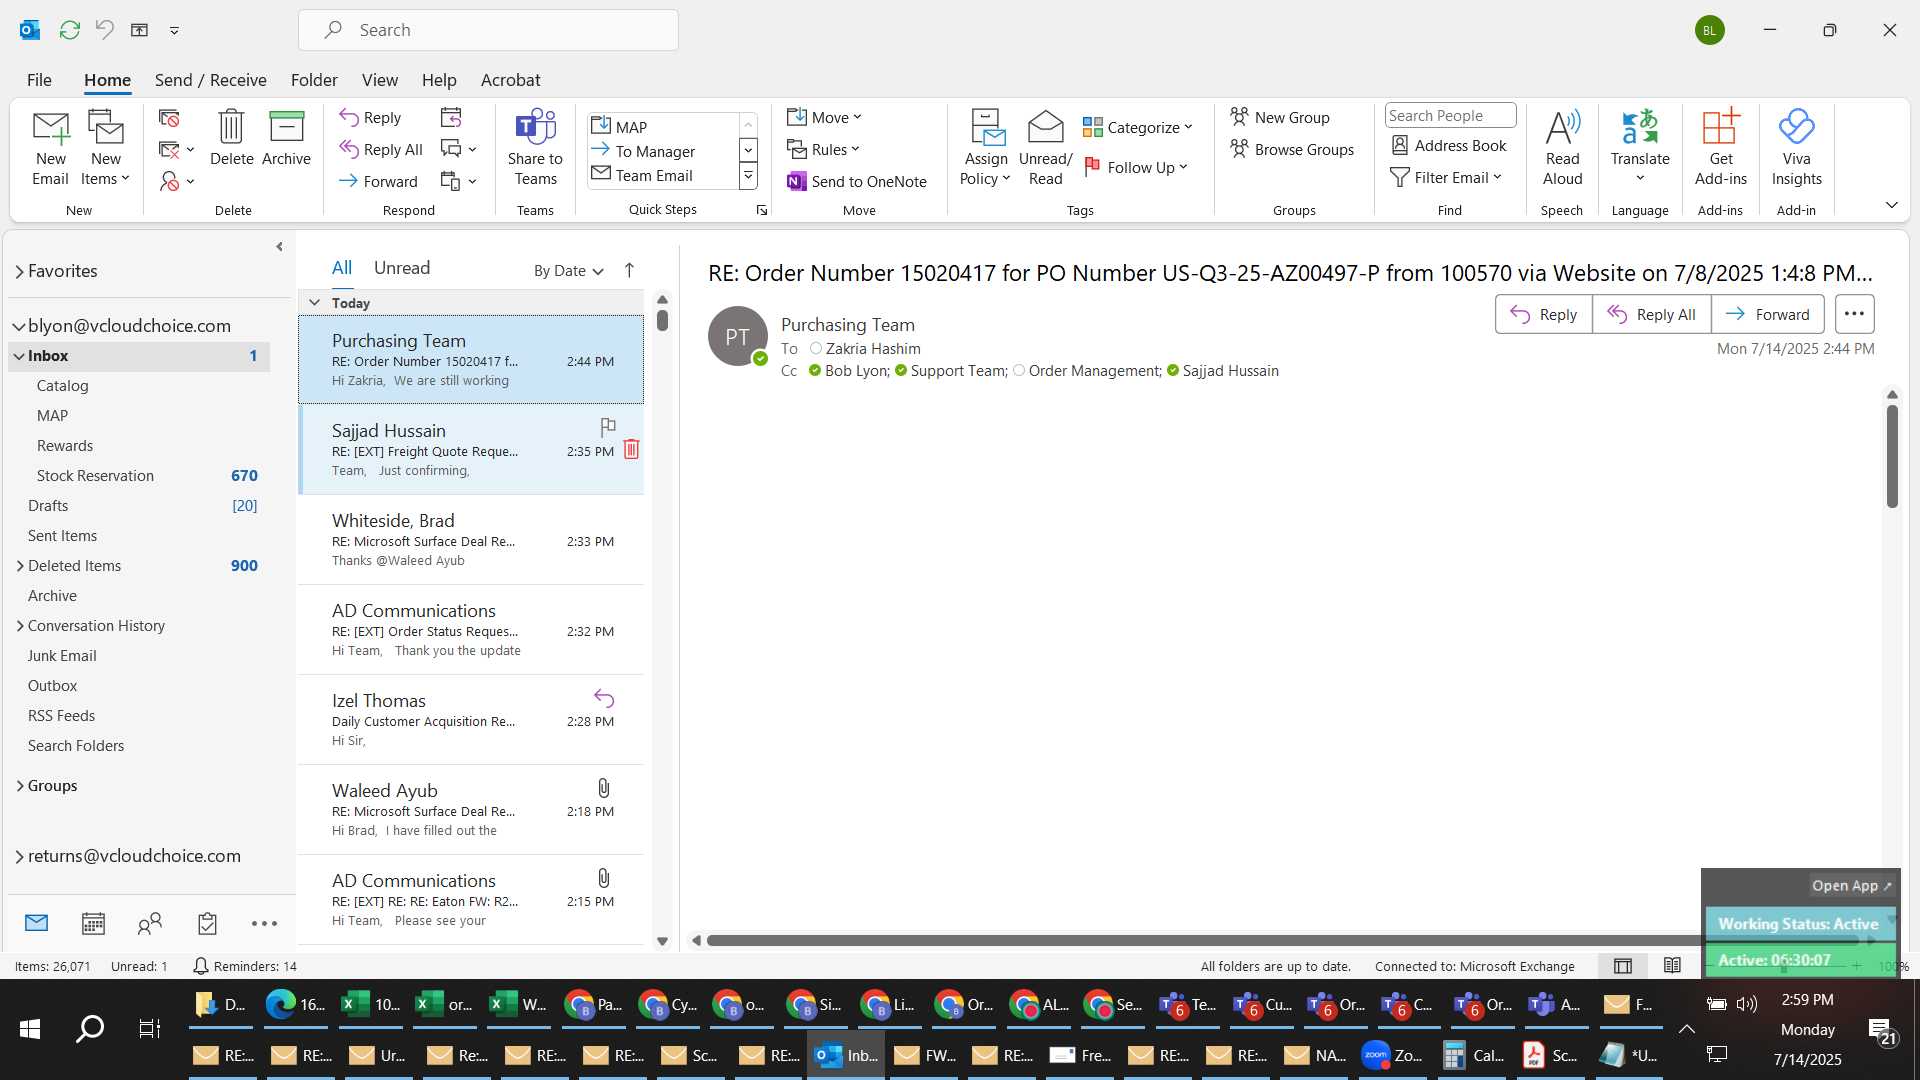Show All messages filter
Viewport: 1920px width, 1080px height.
[342, 267]
